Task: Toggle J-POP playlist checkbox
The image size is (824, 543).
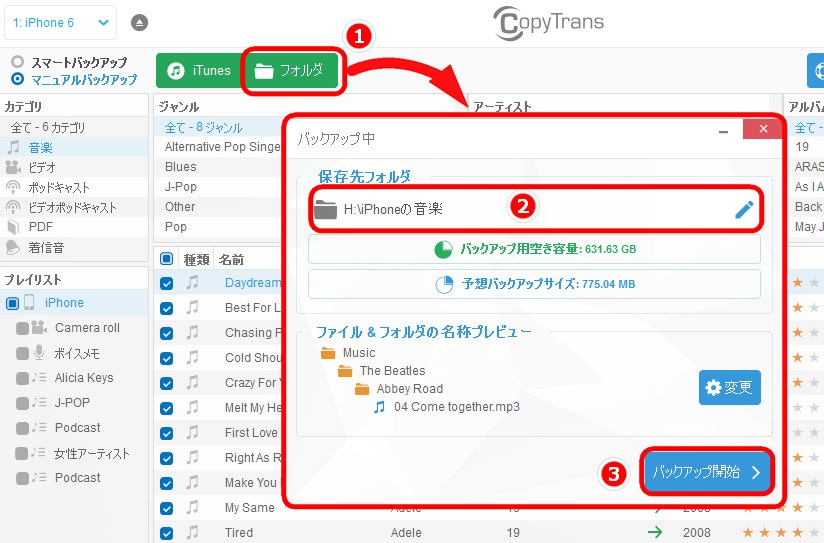Action: 23,403
